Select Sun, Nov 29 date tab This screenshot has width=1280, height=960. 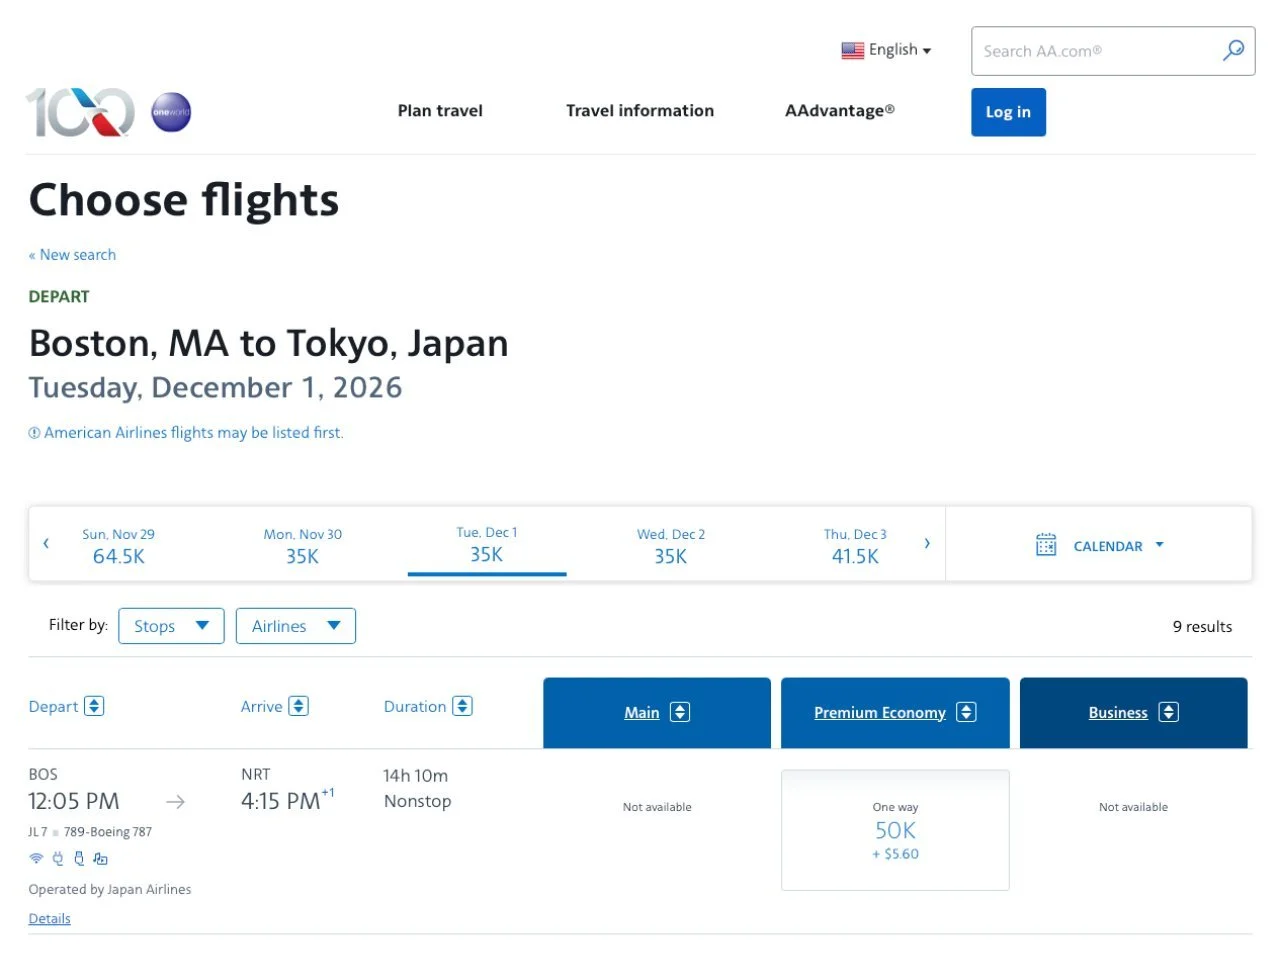(x=118, y=546)
